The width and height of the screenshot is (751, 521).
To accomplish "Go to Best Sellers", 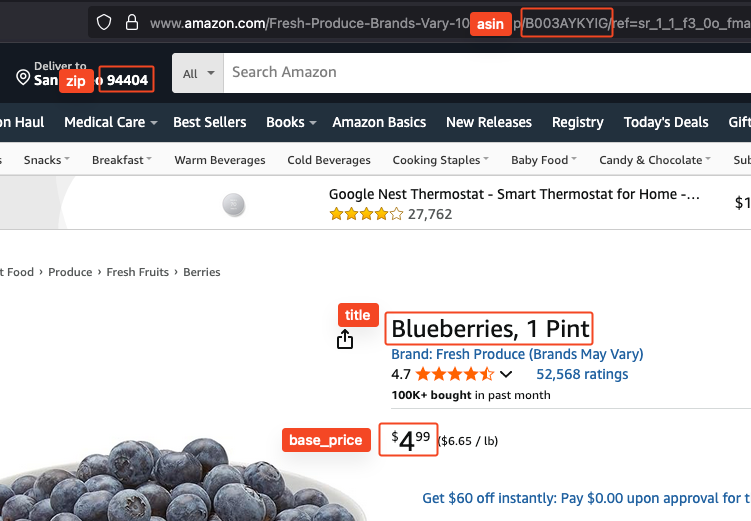I will (x=209, y=122).
